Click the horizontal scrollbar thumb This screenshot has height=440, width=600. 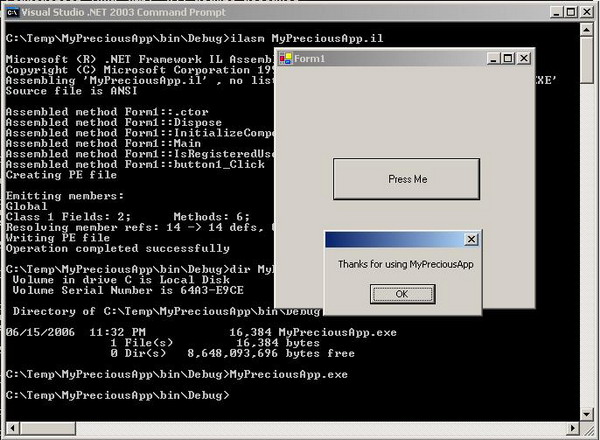coord(47,428)
